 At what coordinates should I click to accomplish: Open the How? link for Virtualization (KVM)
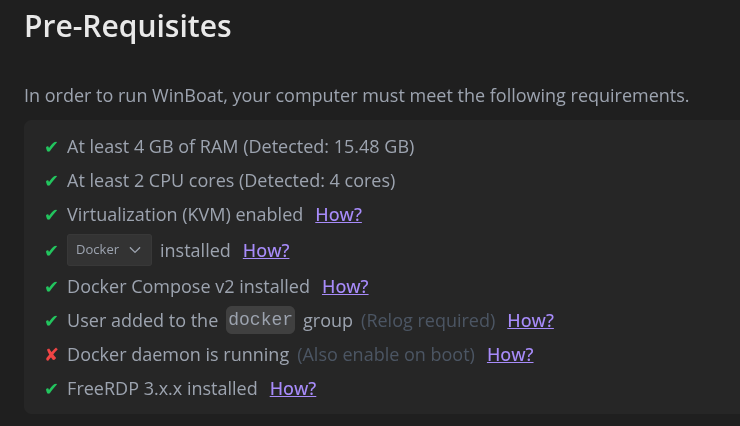(x=338, y=214)
